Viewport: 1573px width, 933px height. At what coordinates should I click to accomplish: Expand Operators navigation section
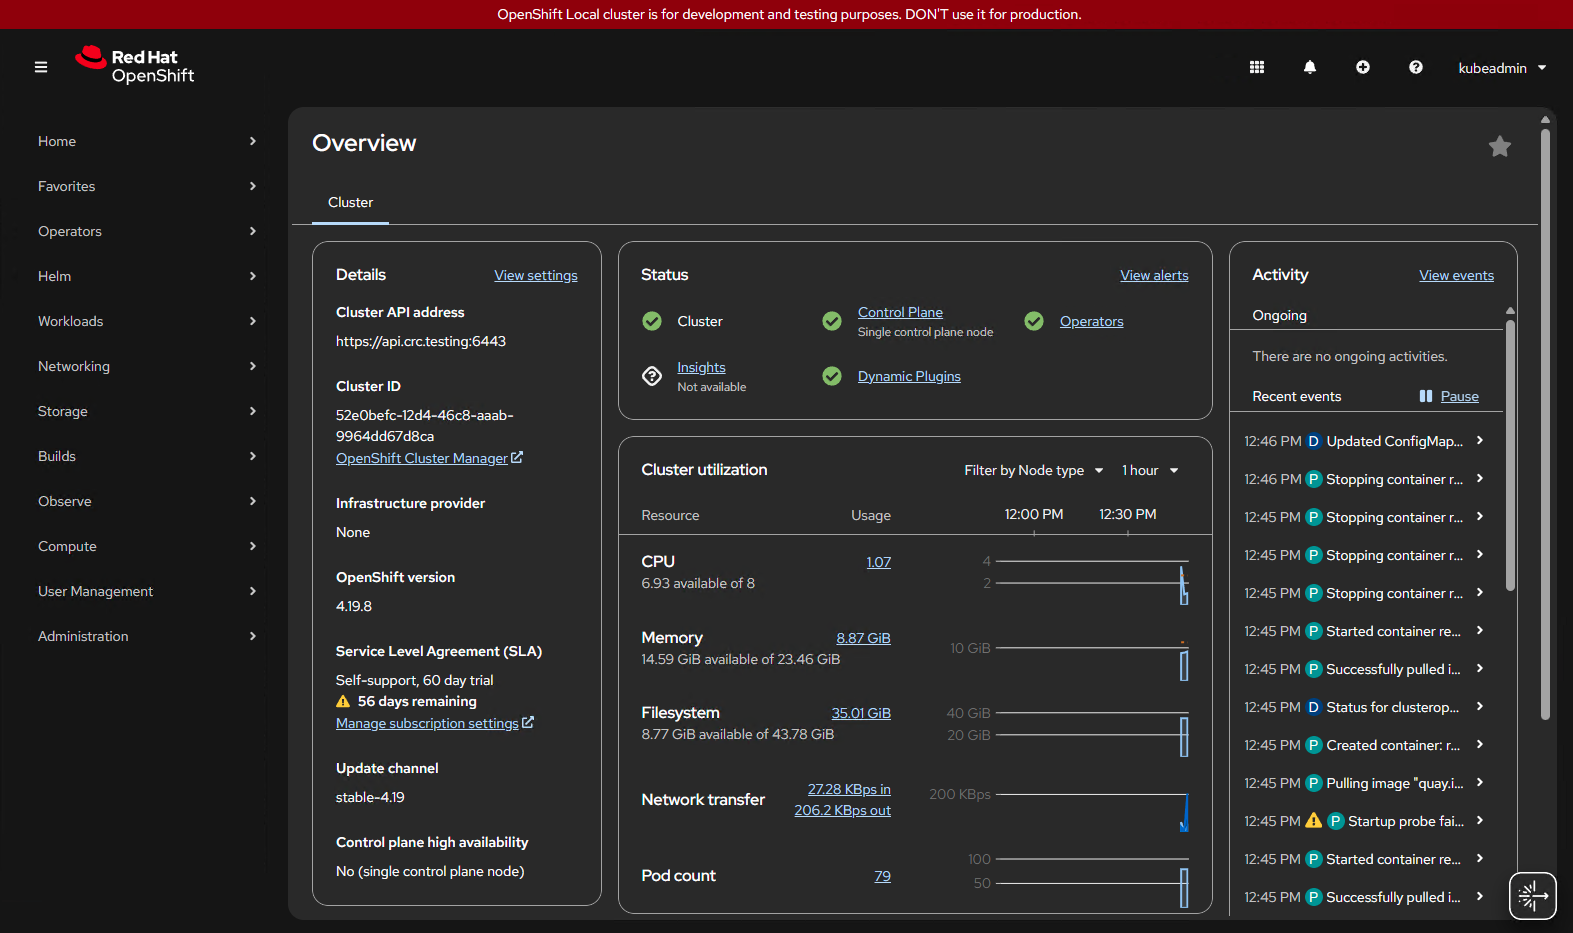(147, 231)
